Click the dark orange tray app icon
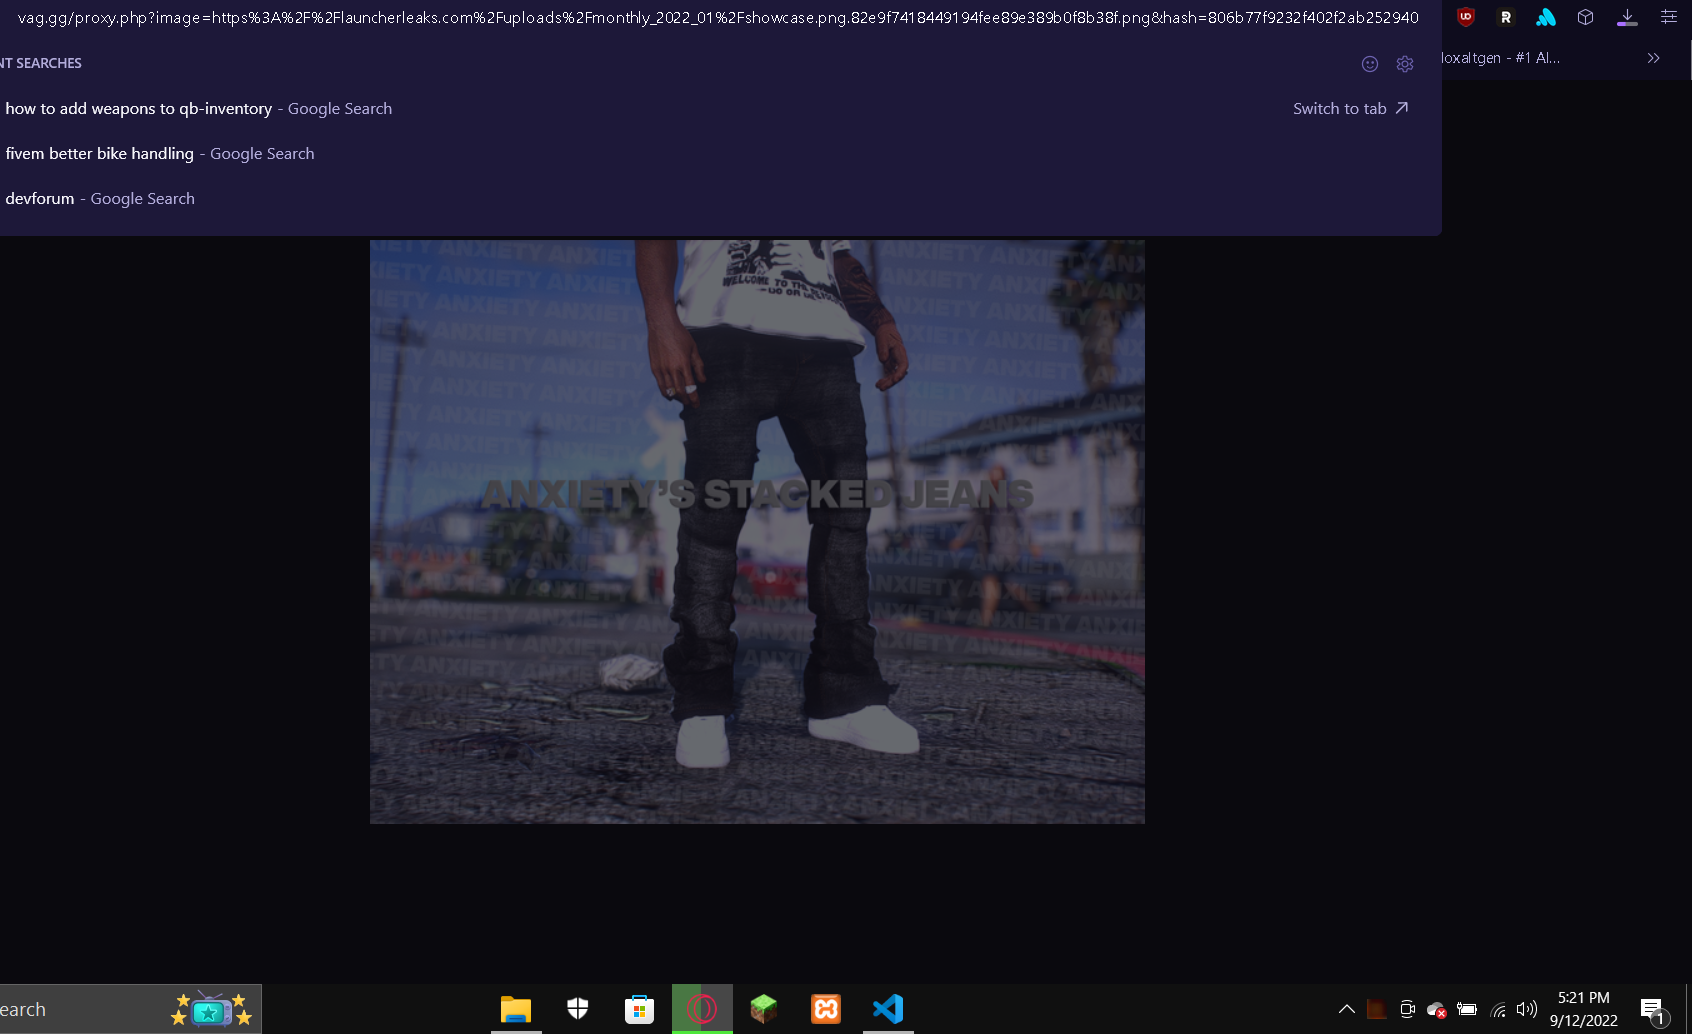 click(1377, 1009)
